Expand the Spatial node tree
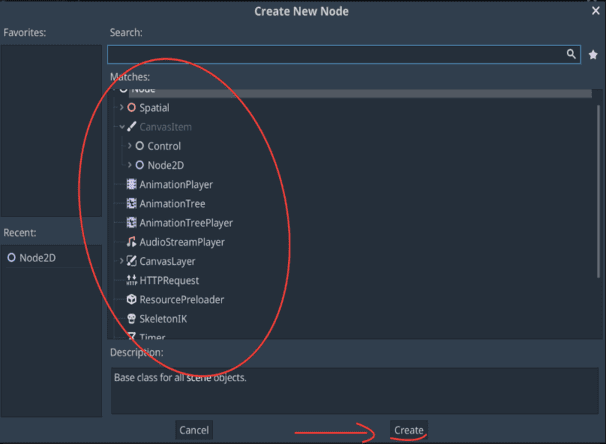 point(121,108)
